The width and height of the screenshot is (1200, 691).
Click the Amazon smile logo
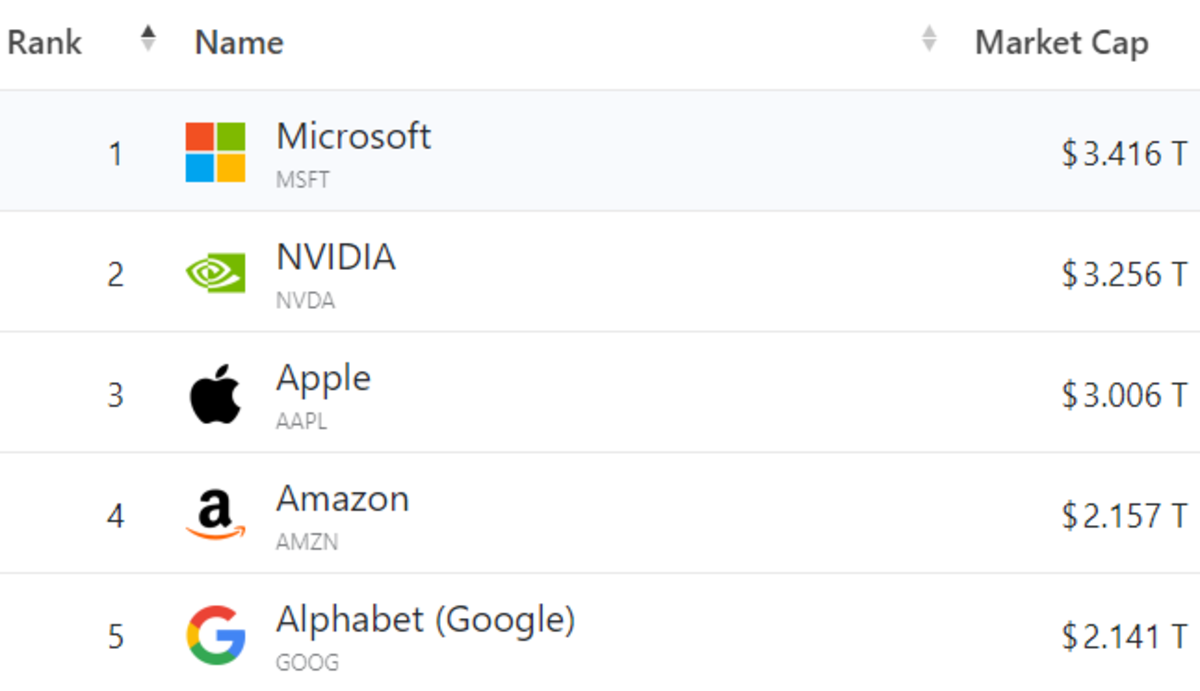tap(215, 515)
